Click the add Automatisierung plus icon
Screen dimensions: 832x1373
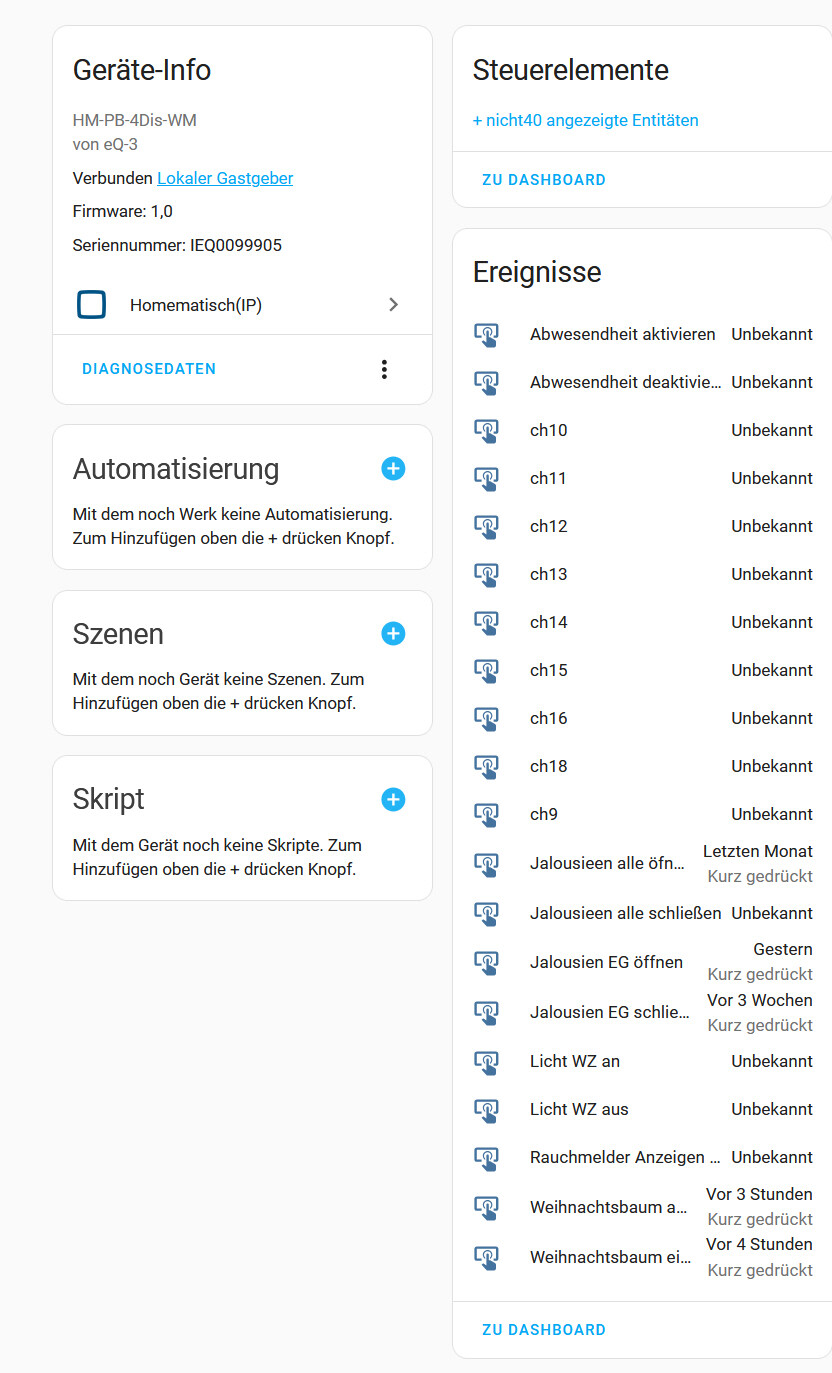pos(393,469)
